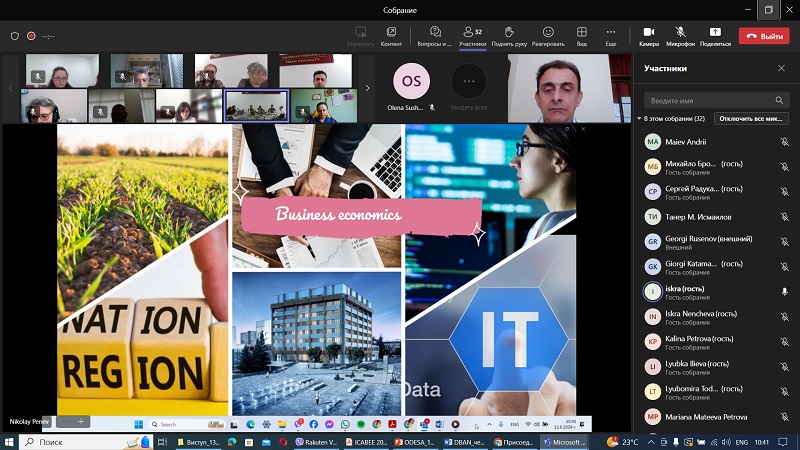This screenshot has height=450, width=800.
Task: Collapse the 'В этом собрании (32)' list
Action: [x=640, y=119]
